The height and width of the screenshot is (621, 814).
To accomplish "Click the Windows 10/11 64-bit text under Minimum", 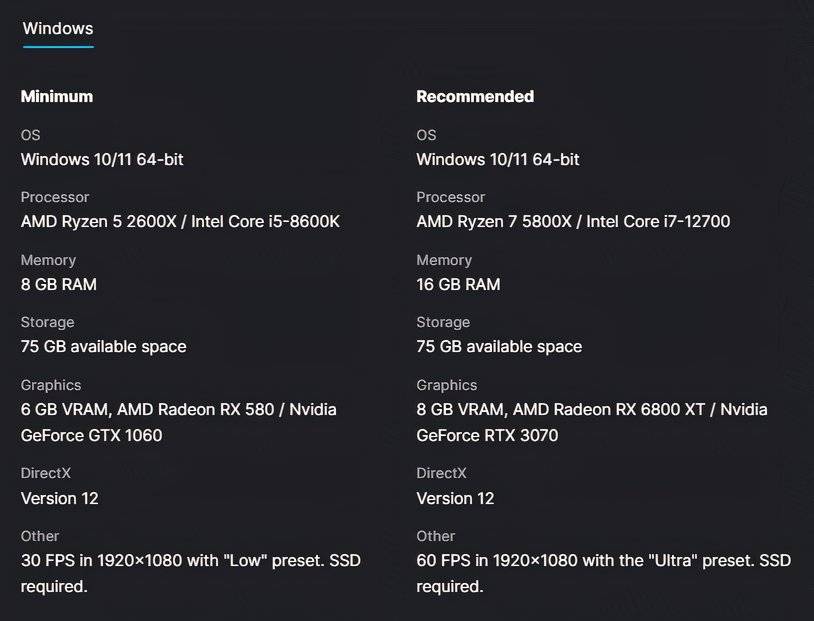I will tap(102, 159).
